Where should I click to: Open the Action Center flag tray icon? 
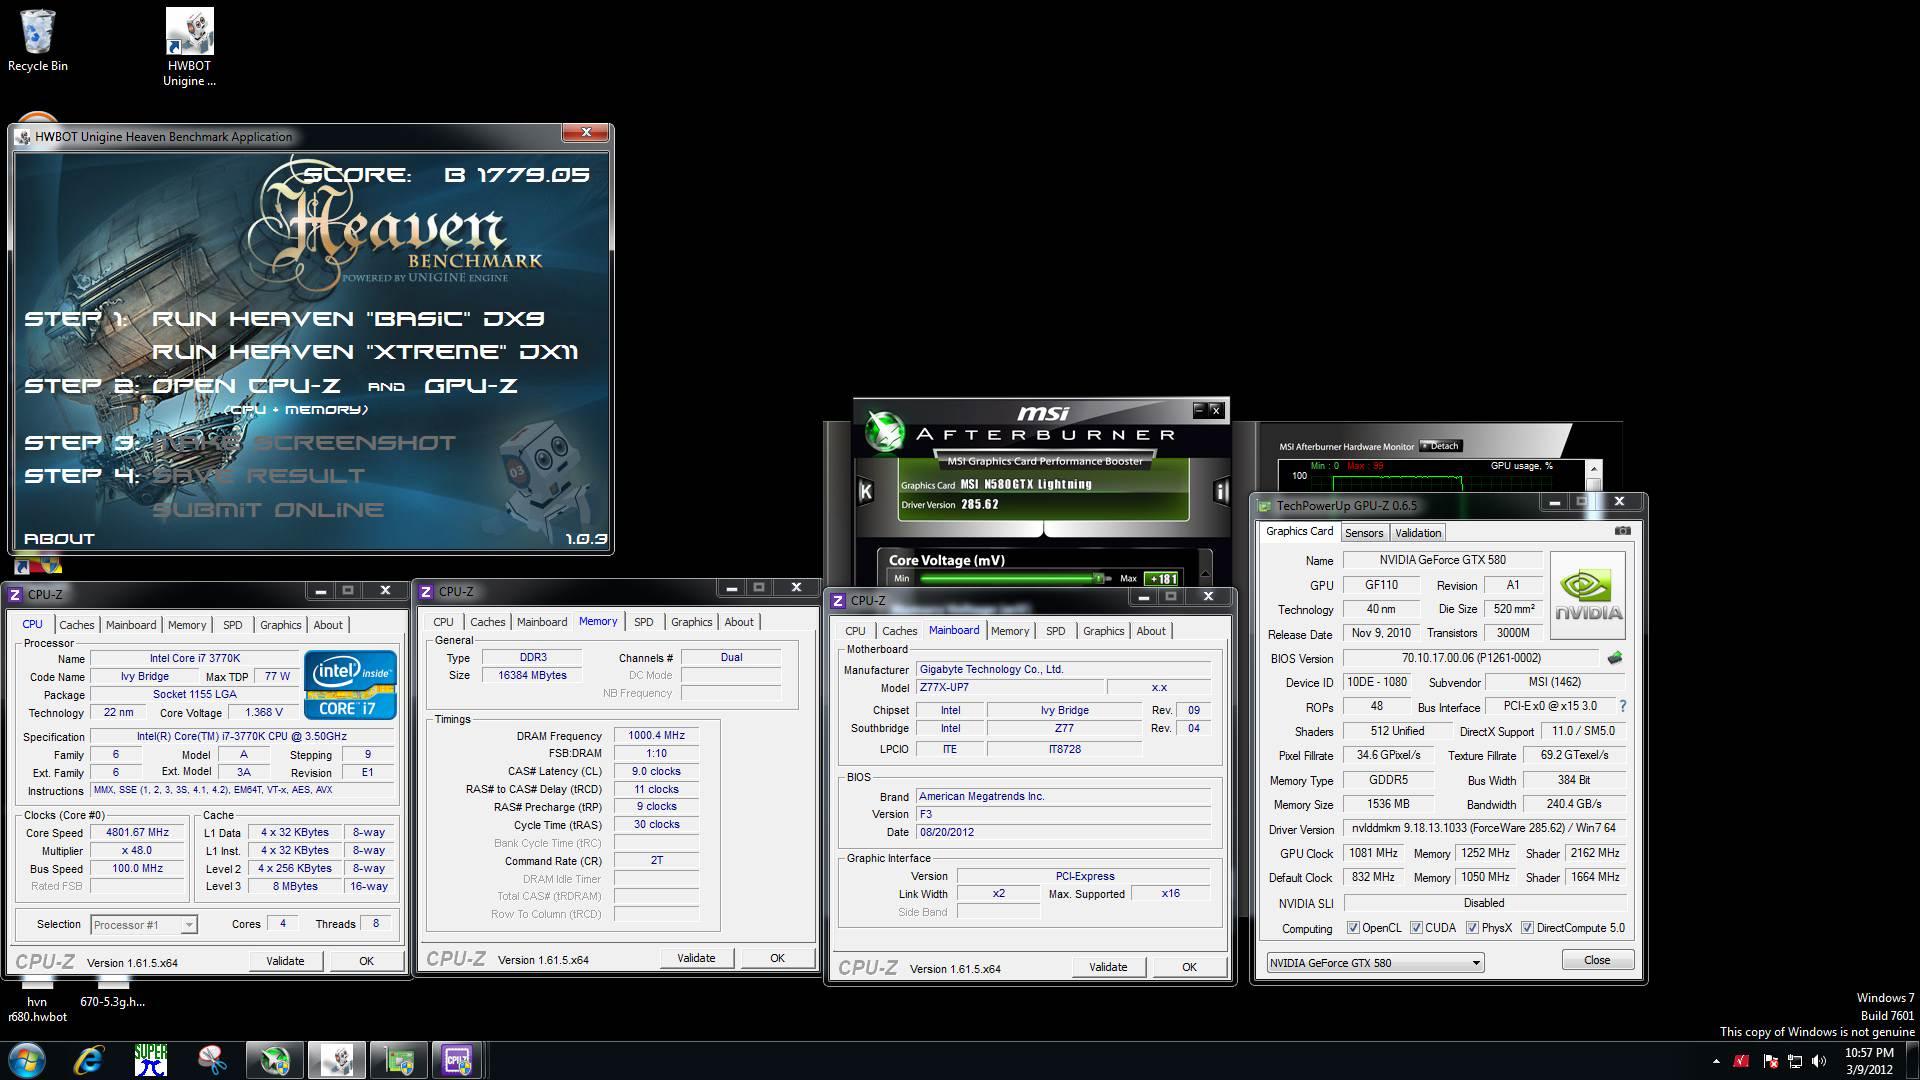tap(1770, 1061)
